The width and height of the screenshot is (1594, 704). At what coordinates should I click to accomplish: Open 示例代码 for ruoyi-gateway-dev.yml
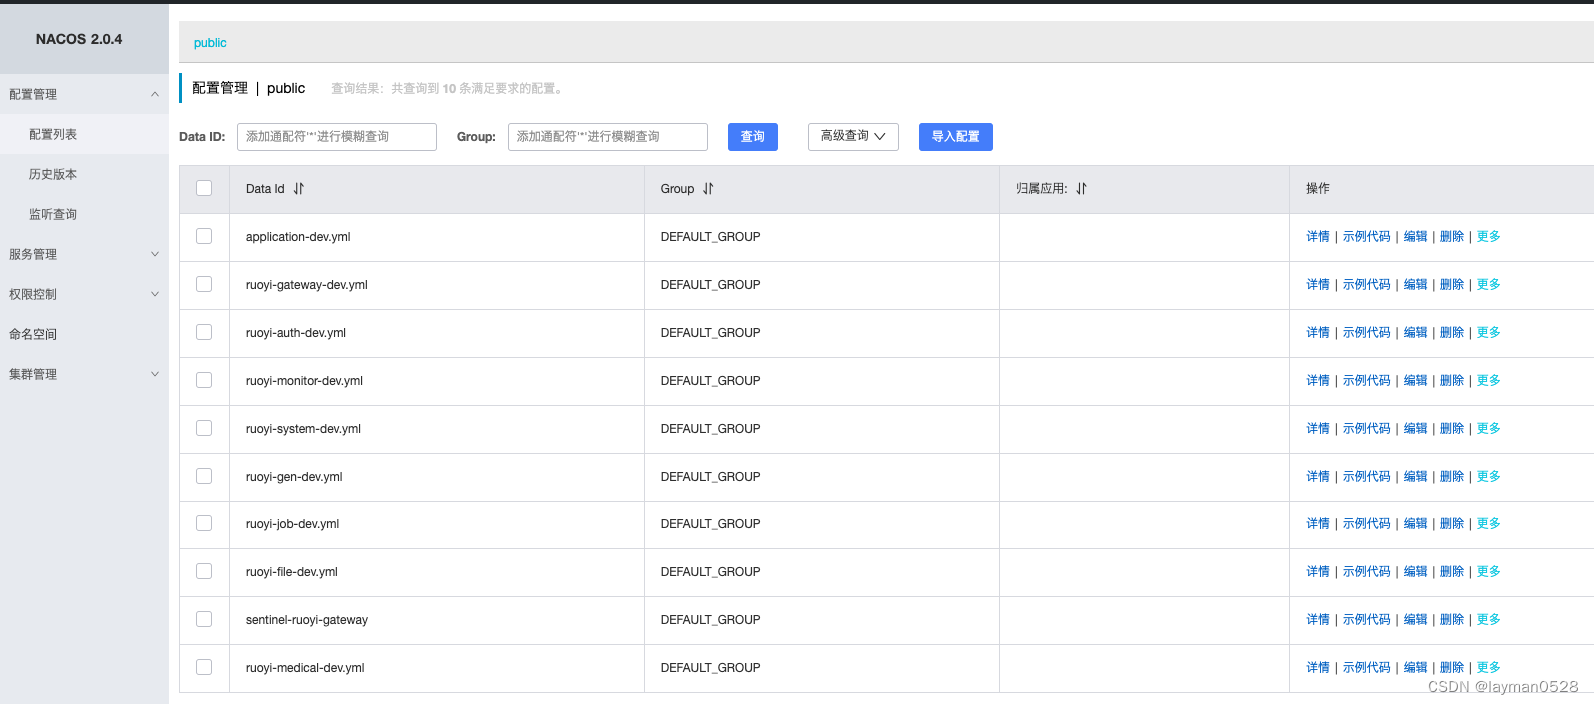[1367, 285]
